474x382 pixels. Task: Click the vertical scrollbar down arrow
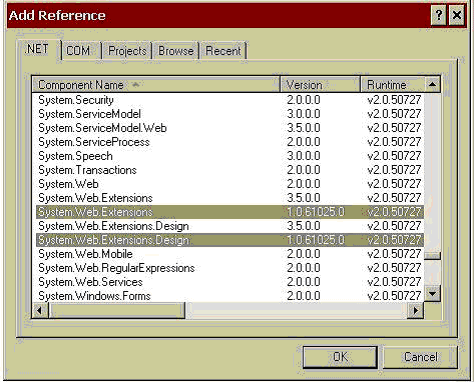coord(432,294)
